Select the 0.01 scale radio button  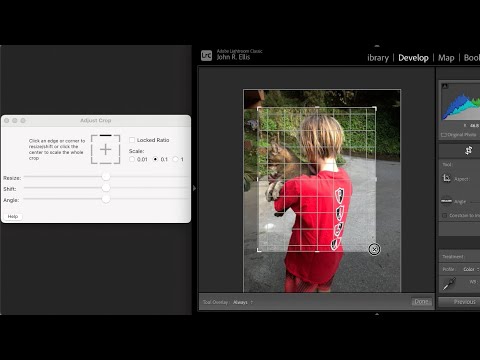(x=132, y=159)
